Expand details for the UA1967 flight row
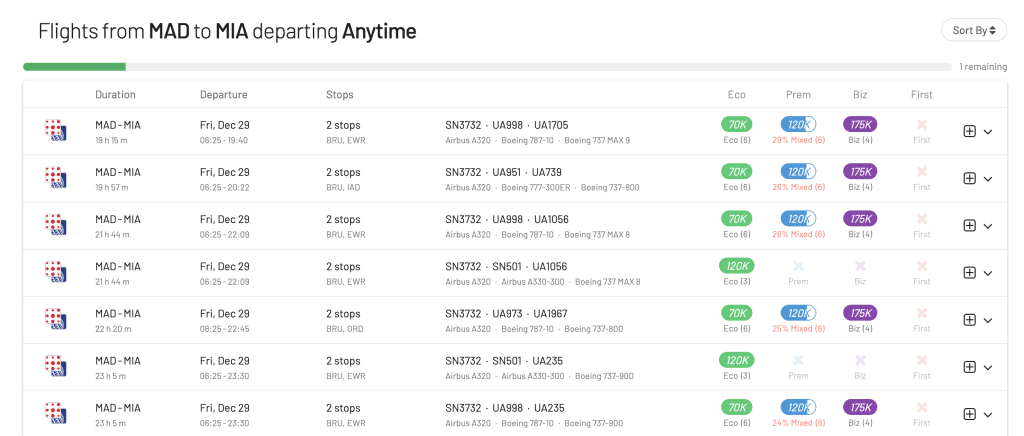This screenshot has height=436, width=1024. coord(988,320)
